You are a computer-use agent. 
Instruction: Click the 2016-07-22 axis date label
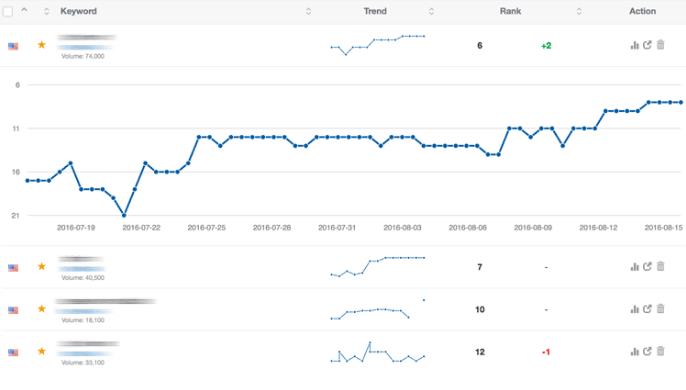coord(141,228)
